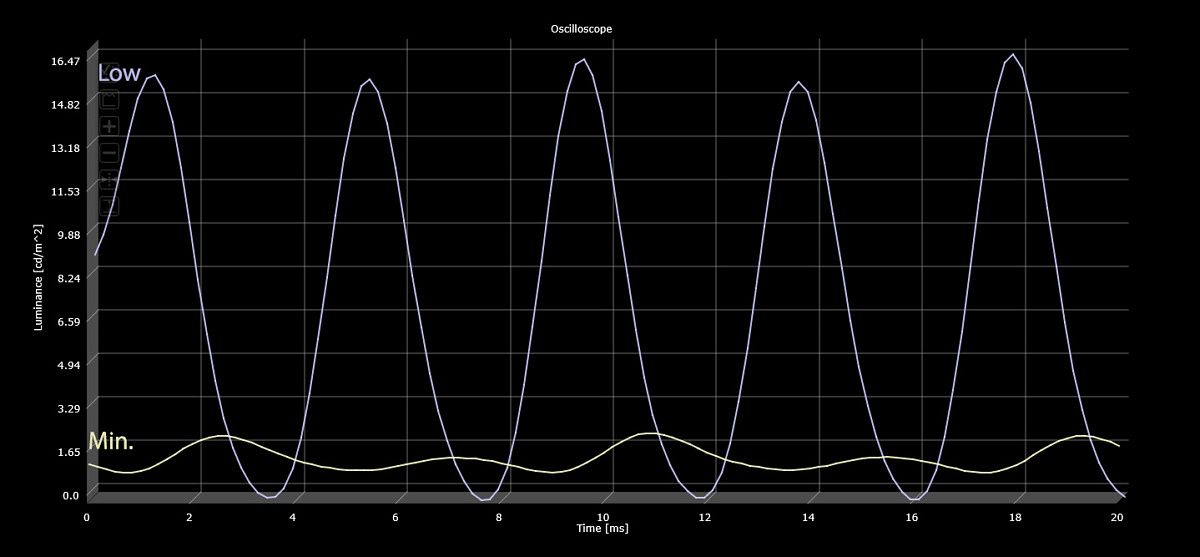Click the 4 tick on the time axis

(x=293, y=517)
